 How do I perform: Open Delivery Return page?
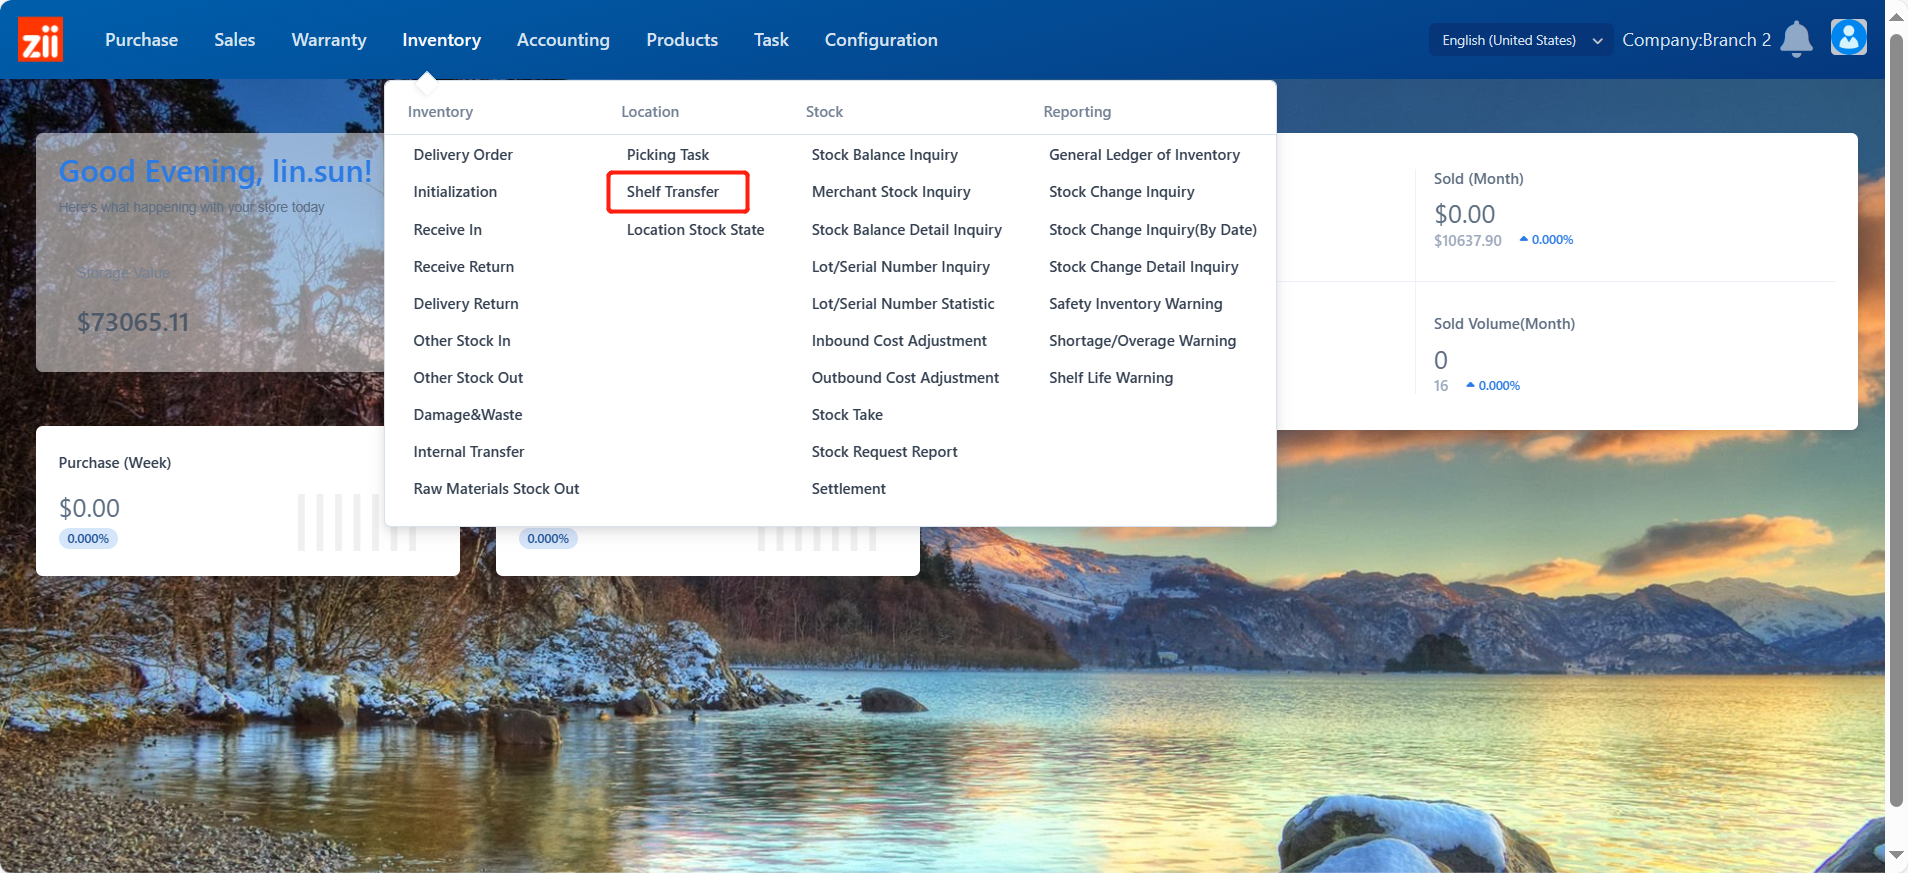coord(466,304)
